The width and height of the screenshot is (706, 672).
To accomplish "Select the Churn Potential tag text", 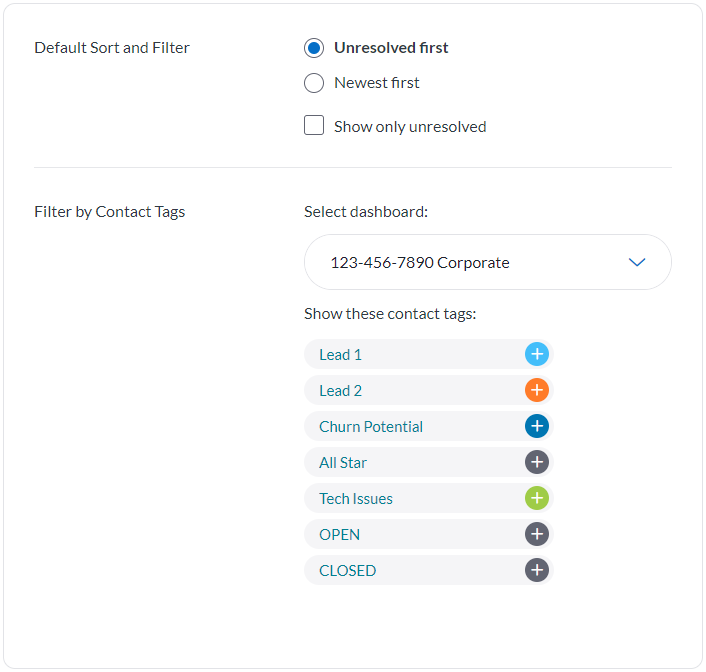I will 371,427.
